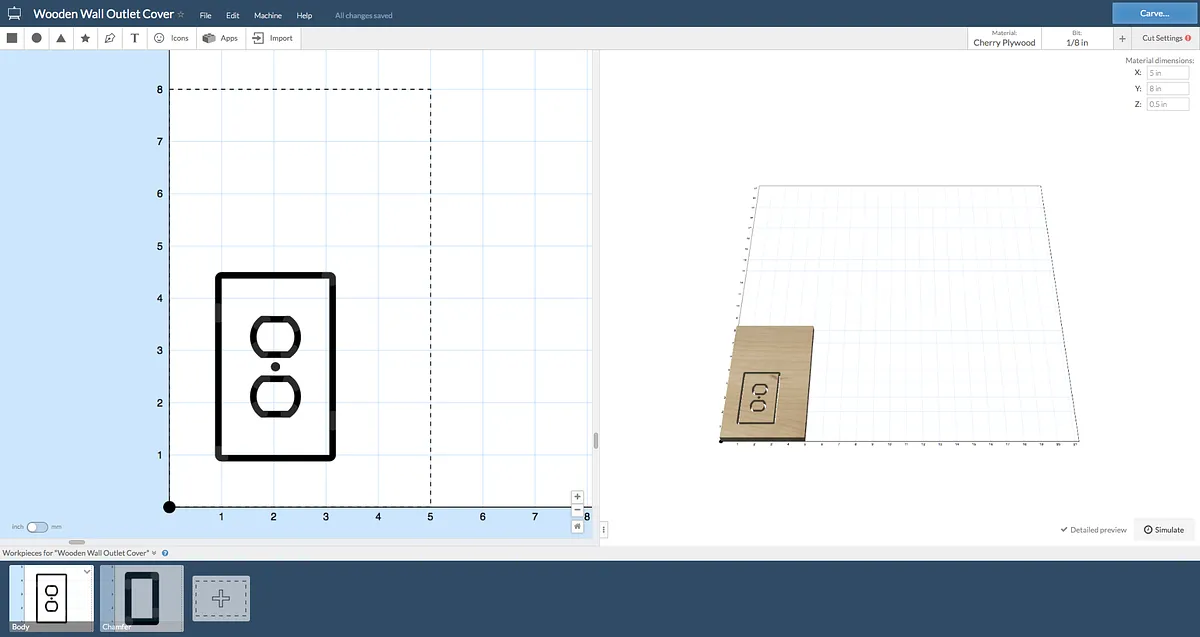Select the Chamfer workpiece thumbnail

[x=141, y=598]
